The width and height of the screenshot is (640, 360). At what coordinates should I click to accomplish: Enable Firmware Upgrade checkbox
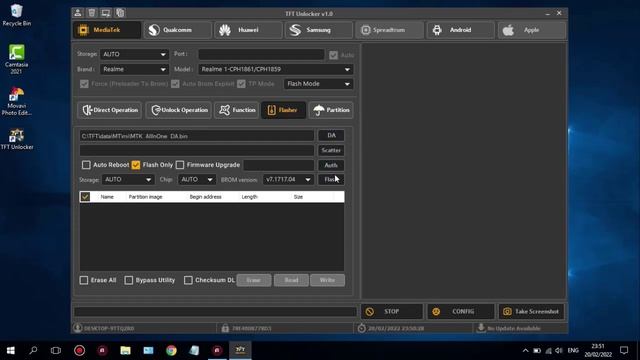[180, 165]
